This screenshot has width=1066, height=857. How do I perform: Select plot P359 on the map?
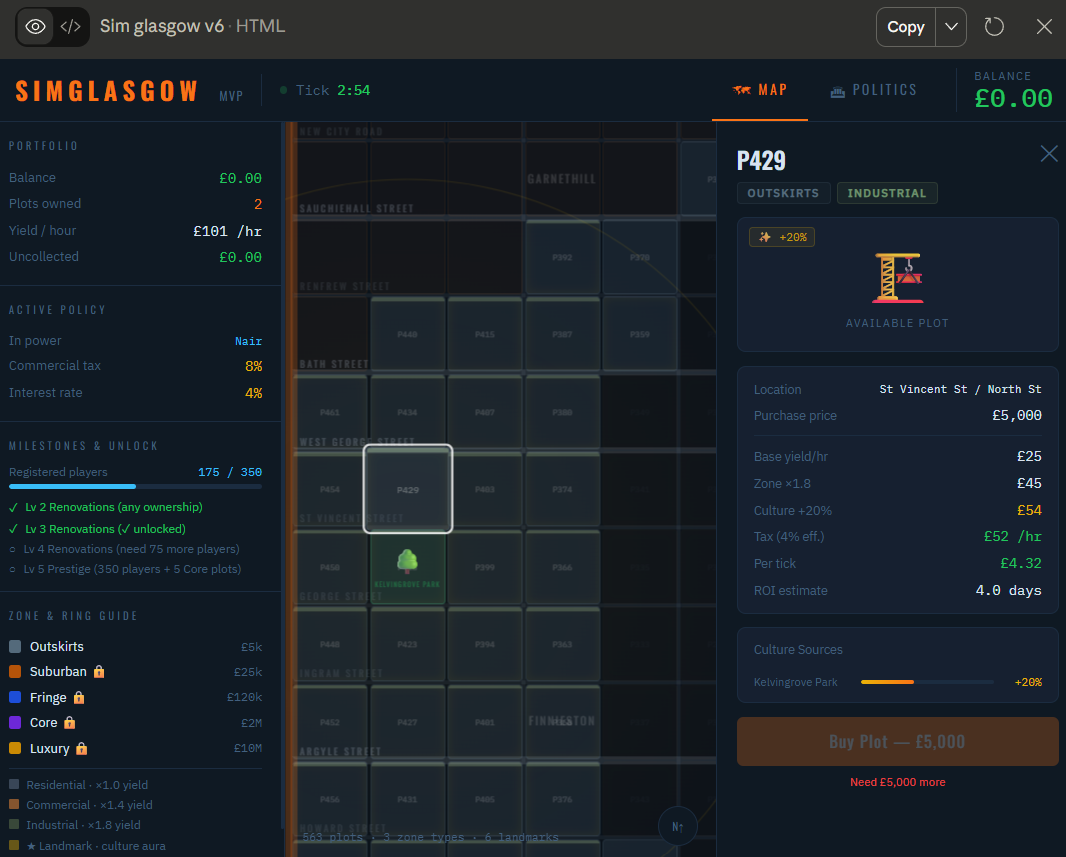click(640, 334)
